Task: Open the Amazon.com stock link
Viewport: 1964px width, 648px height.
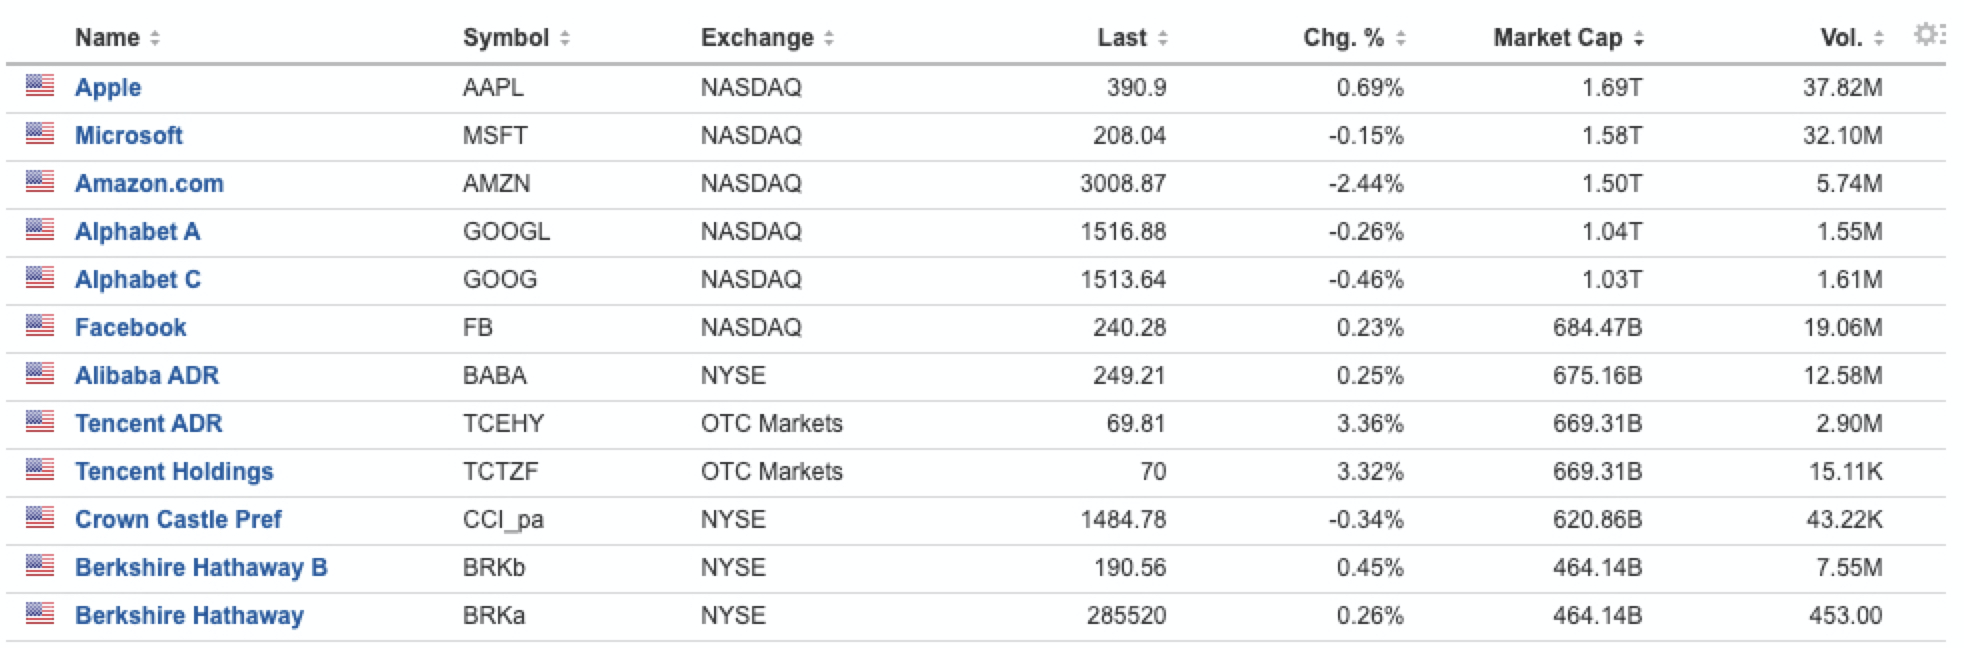Action: (149, 183)
